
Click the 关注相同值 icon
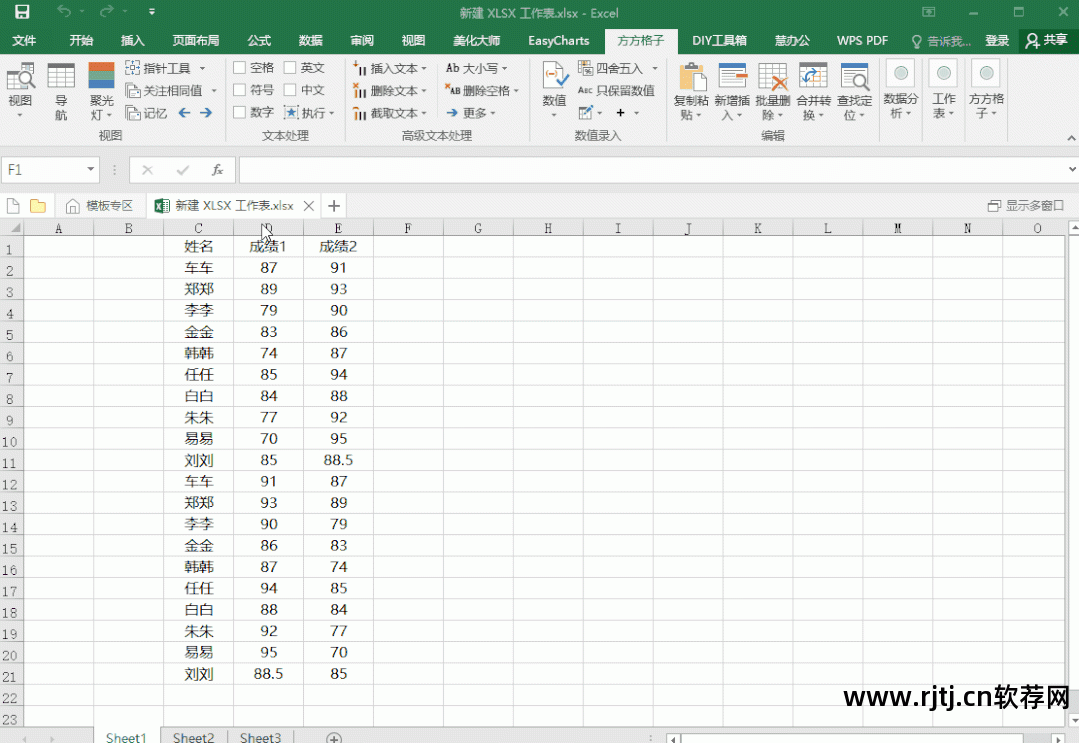(133, 90)
